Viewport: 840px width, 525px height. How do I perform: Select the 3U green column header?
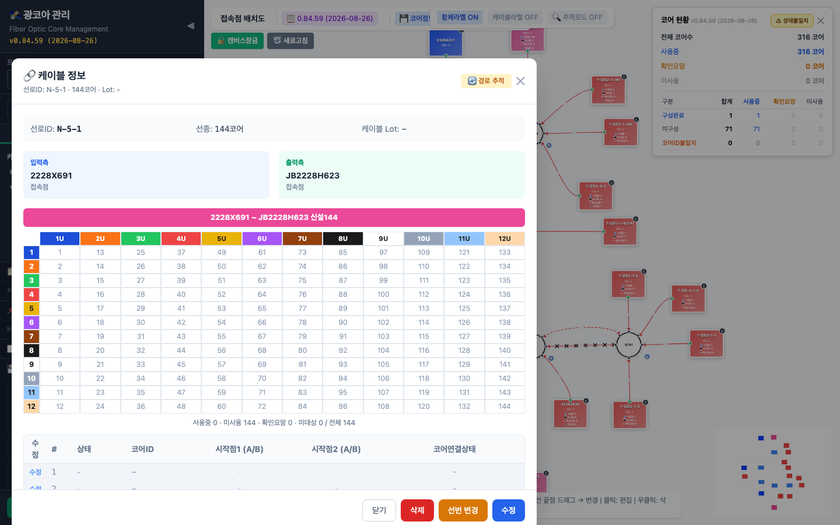click(x=140, y=238)
